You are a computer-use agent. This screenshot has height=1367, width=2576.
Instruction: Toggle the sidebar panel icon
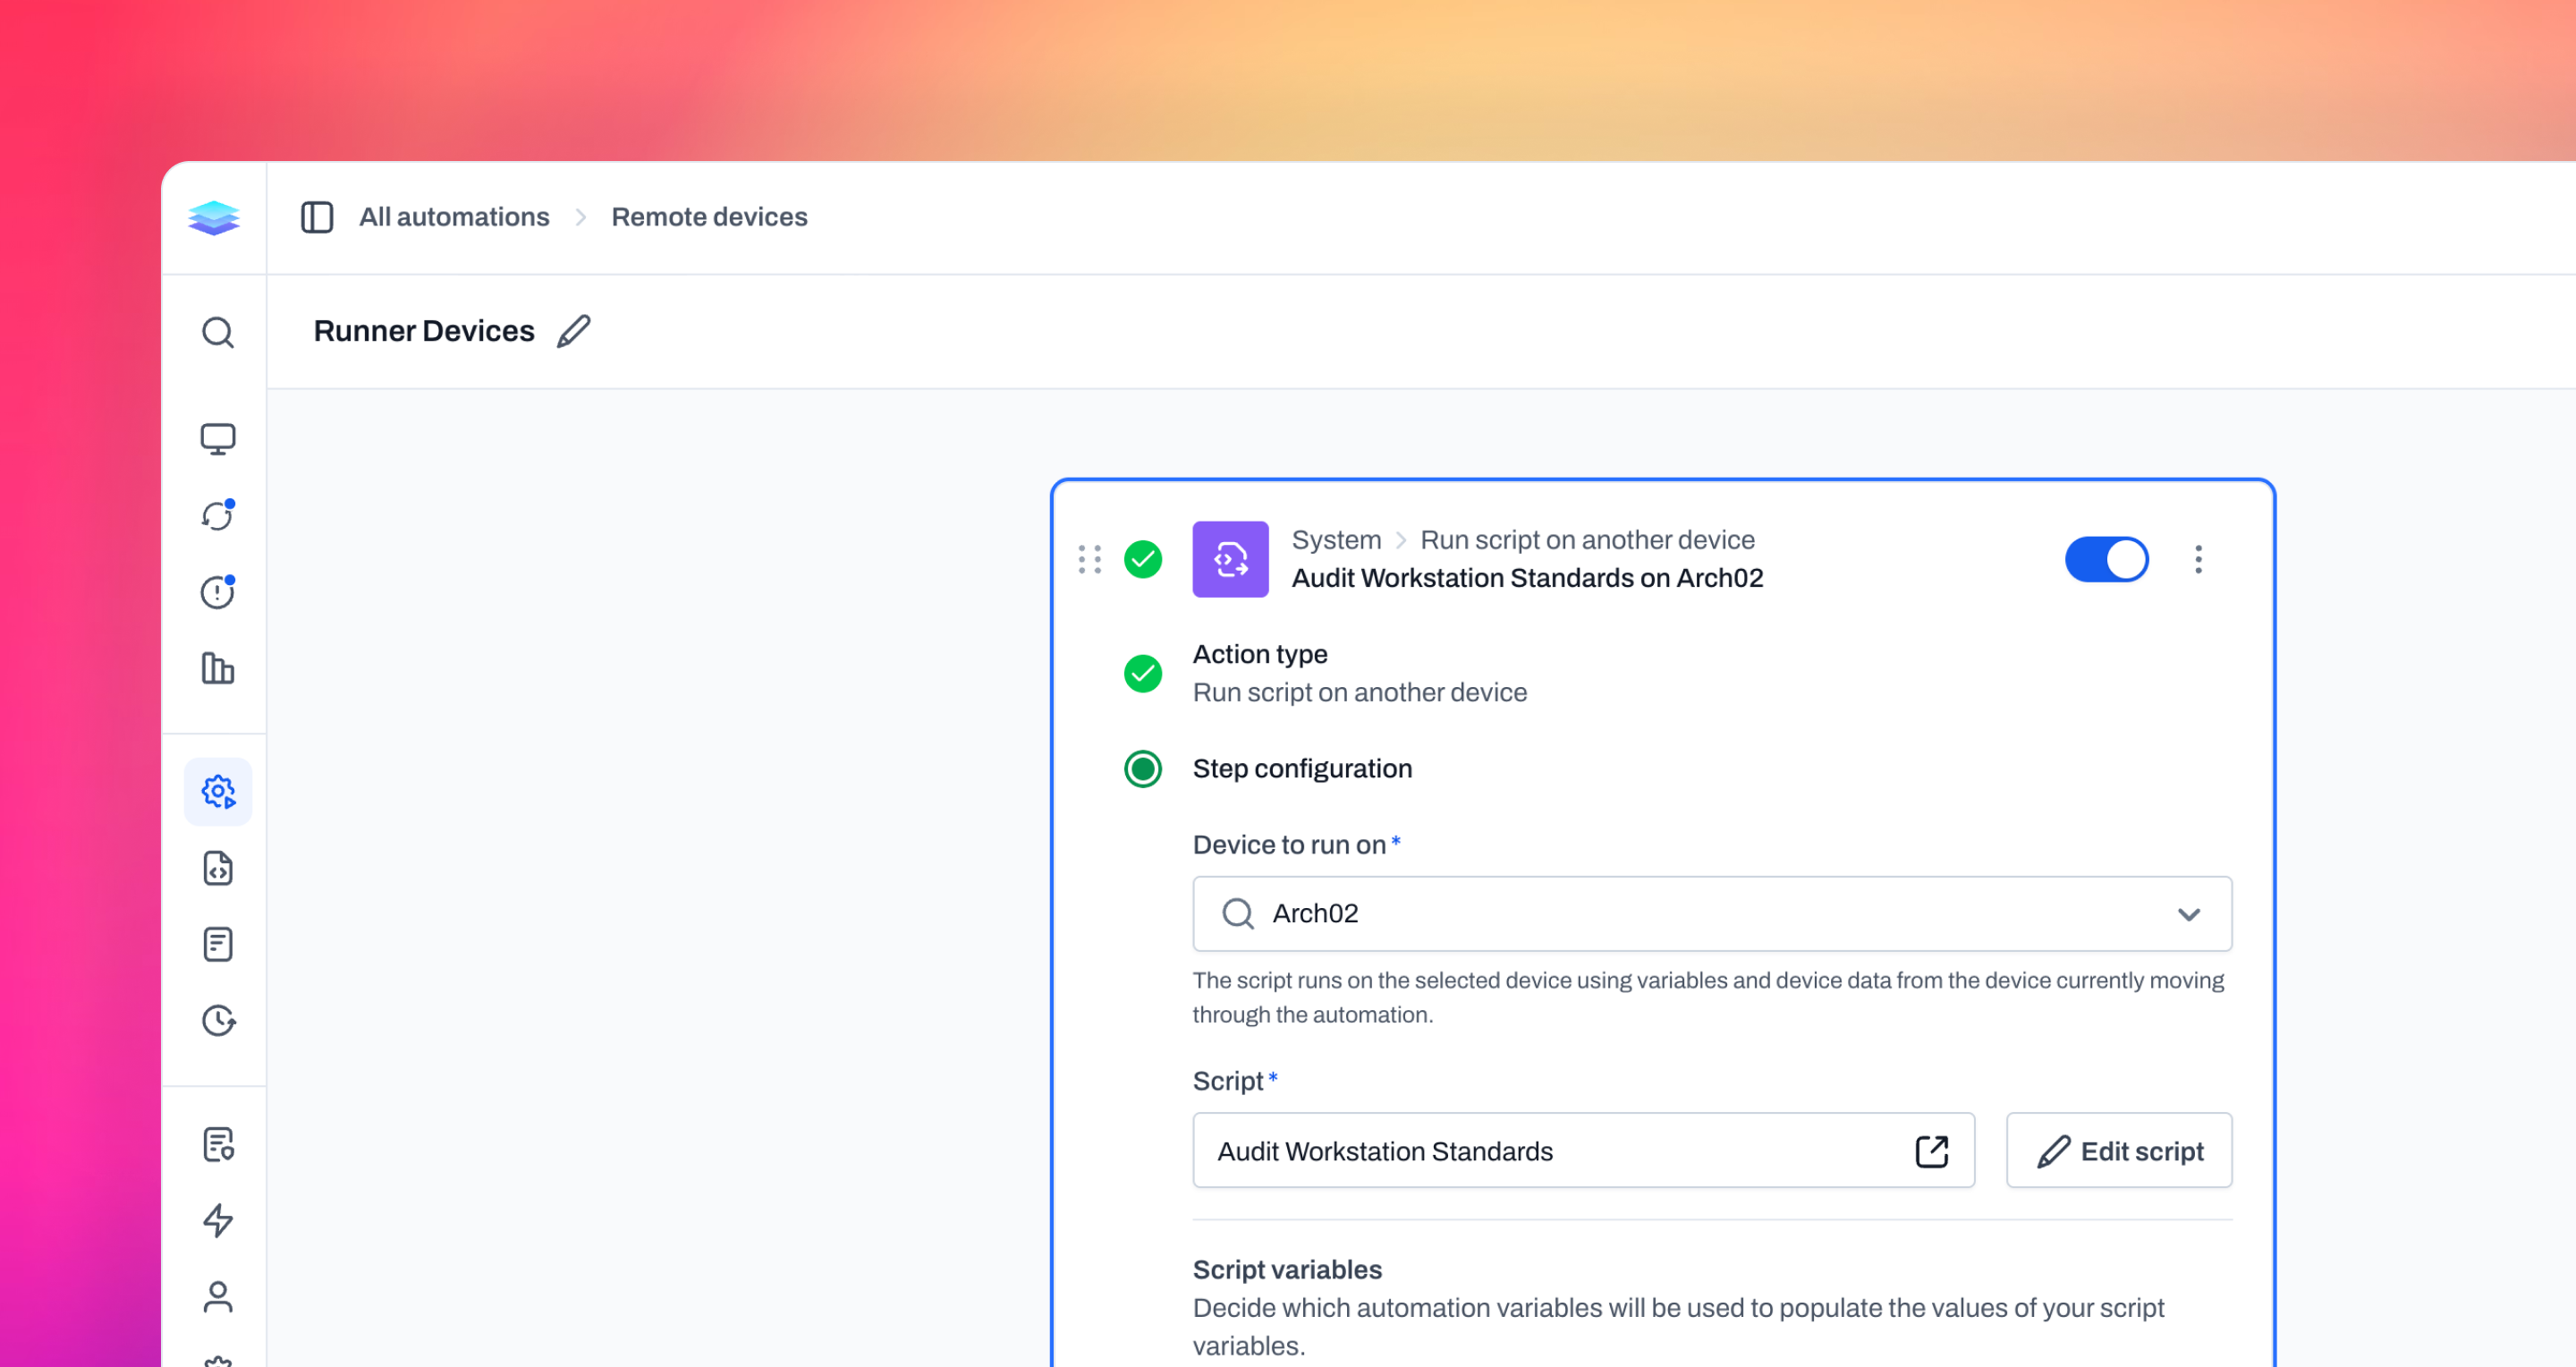point(317,217)
